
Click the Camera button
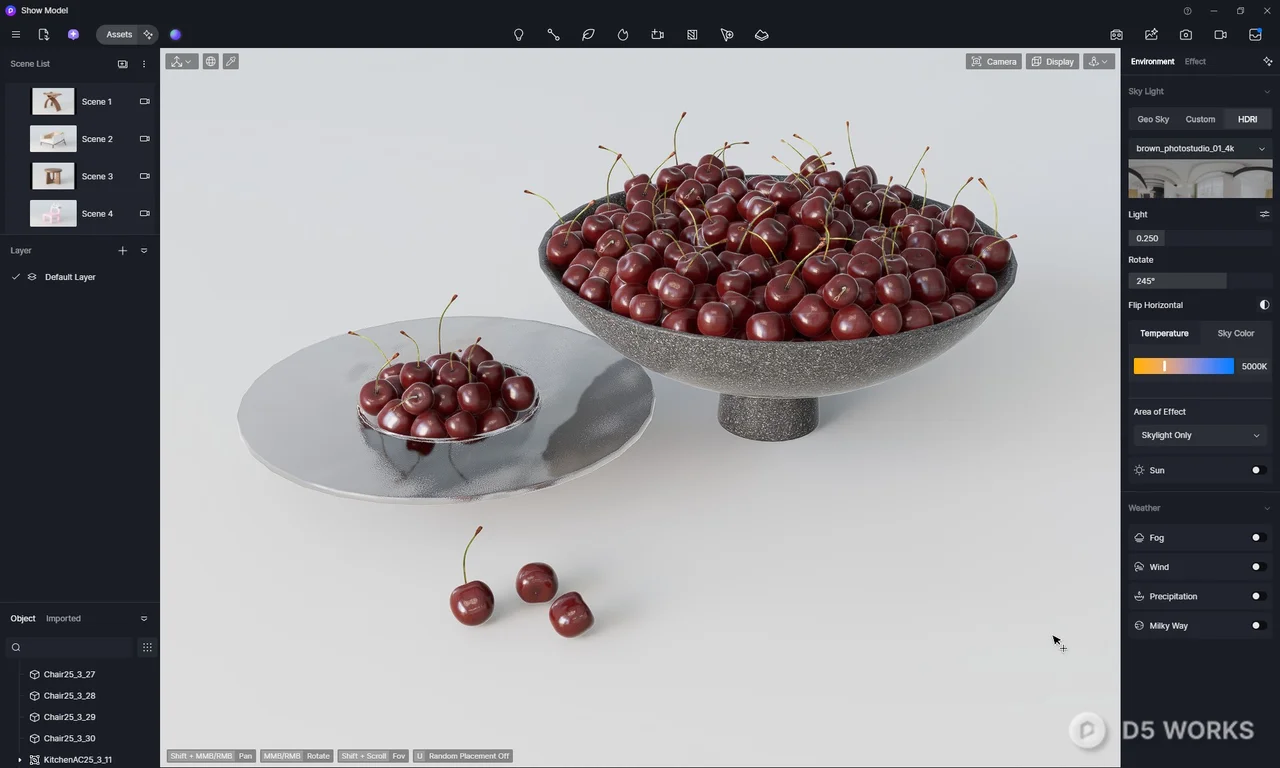click(993, 61)
